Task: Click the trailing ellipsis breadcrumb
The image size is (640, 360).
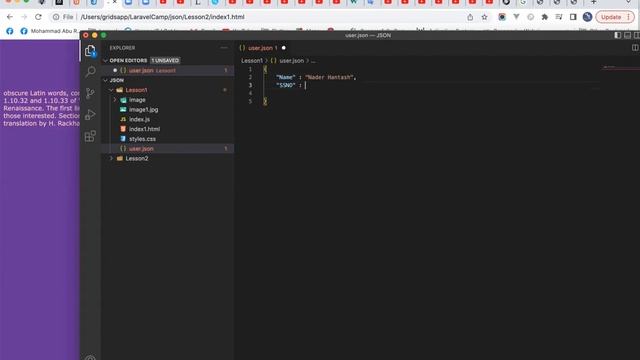Action: point(313,61)
